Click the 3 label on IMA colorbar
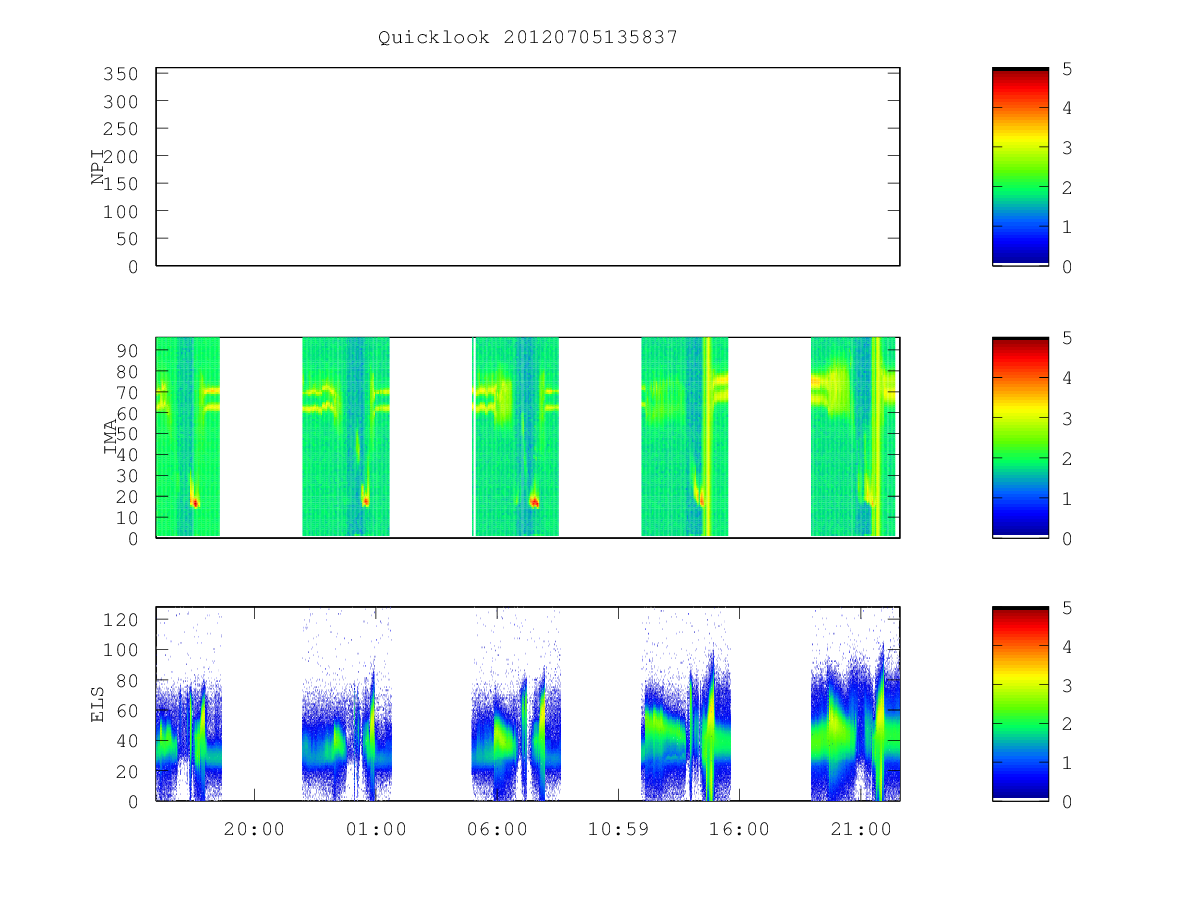The image size is (1200, 900). point(1067,418)
